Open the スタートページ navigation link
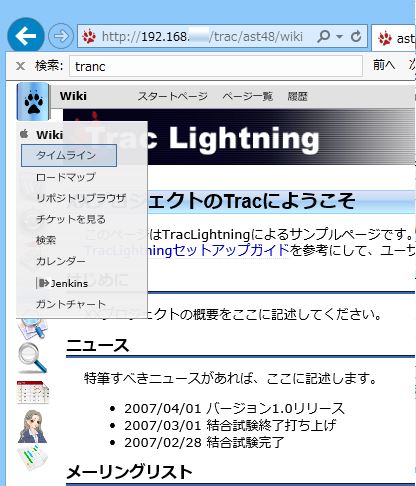This screenshot has height=486, width=416. [x=173, y=97]
